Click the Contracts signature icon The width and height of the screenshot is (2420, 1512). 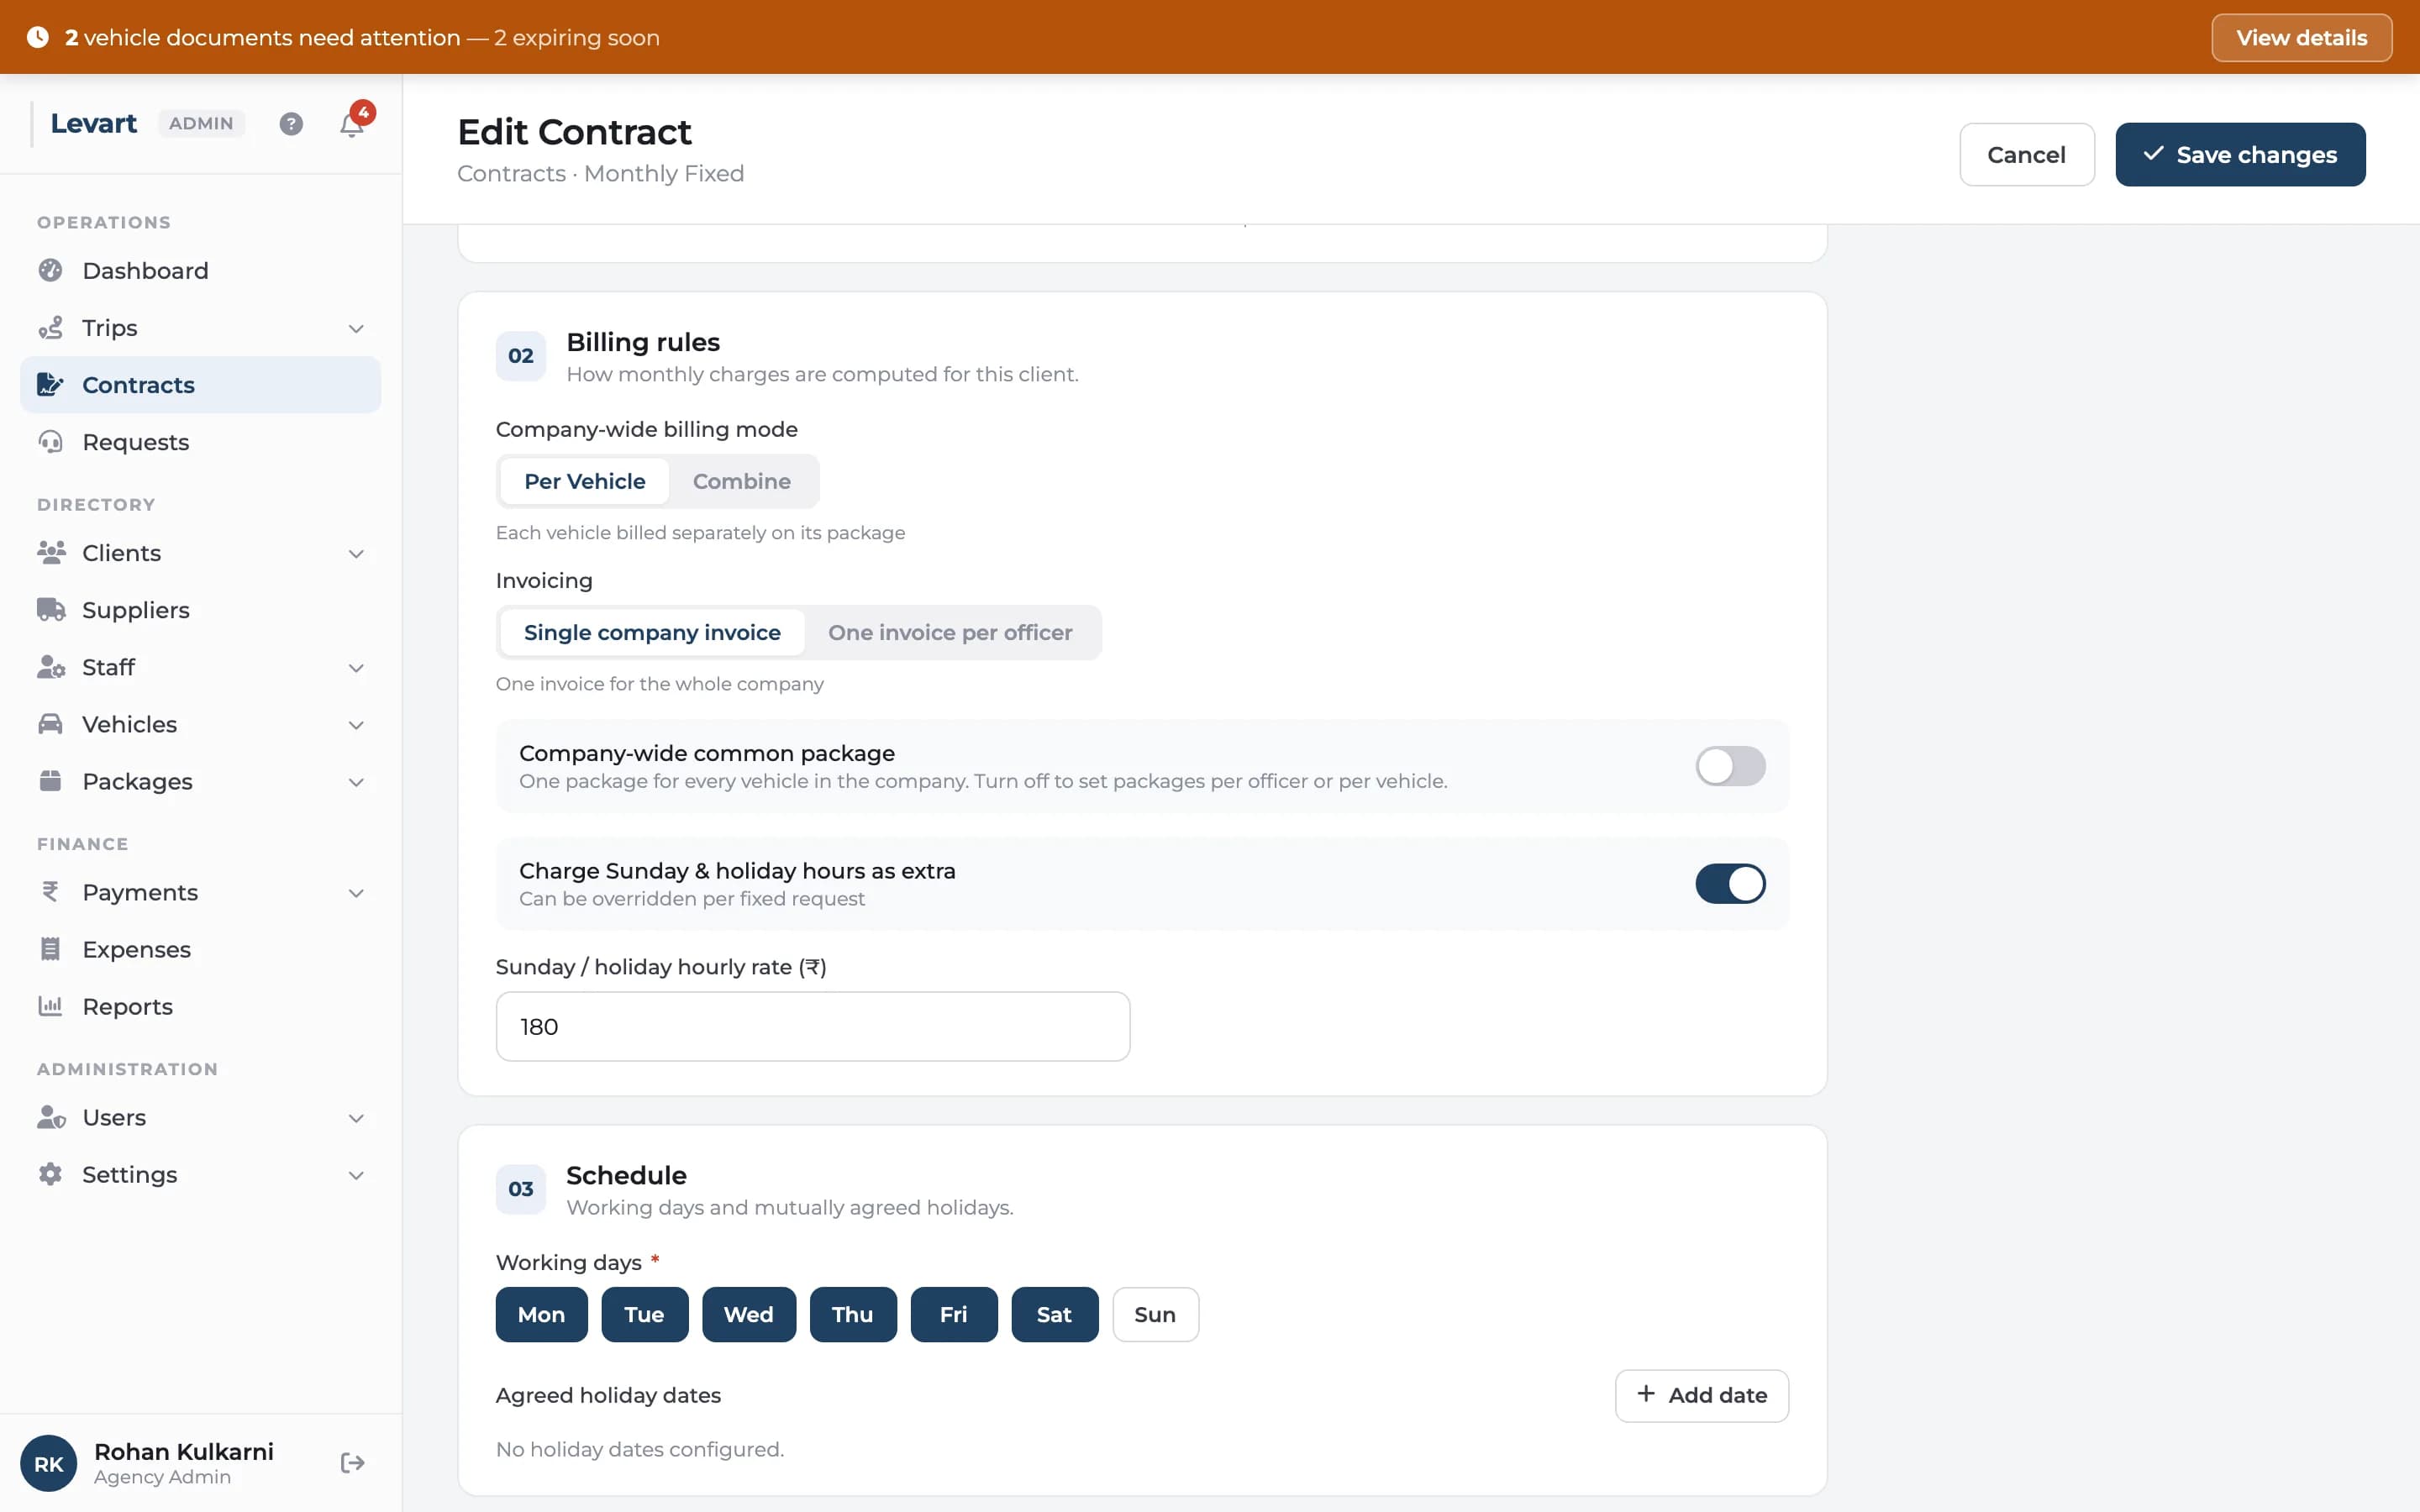[50, 385]
